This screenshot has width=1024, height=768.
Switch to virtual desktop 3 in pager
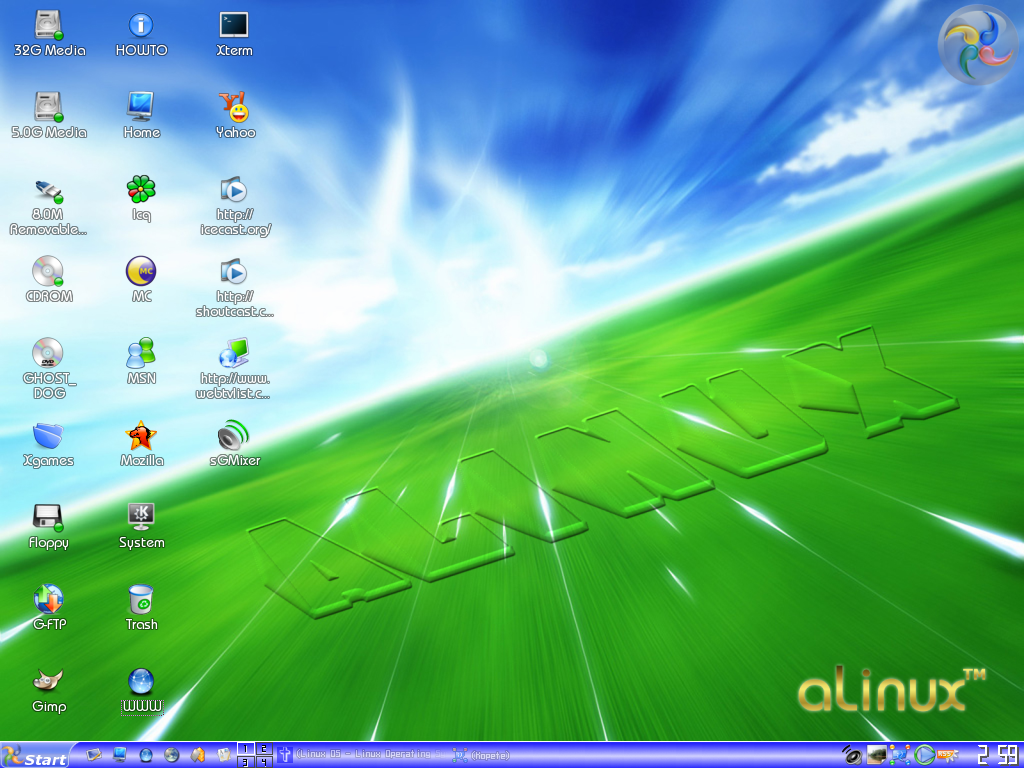(245, 761)
